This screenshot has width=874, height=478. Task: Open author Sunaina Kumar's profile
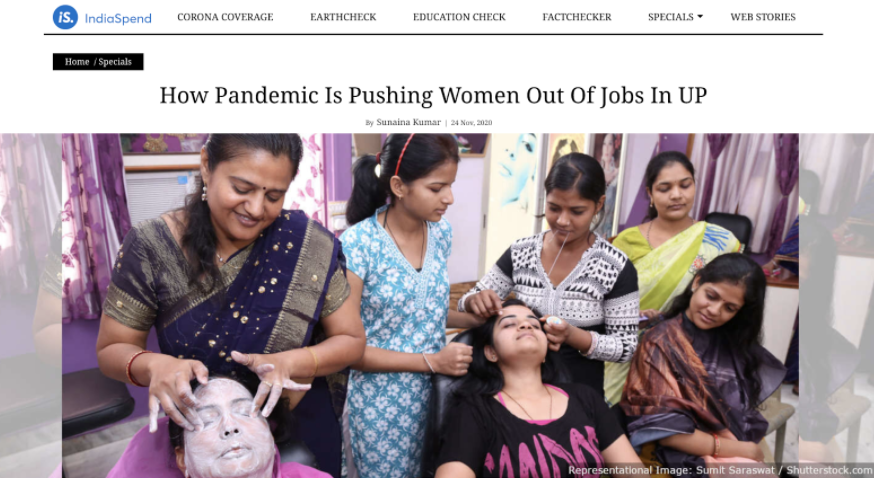coord(408,122)
